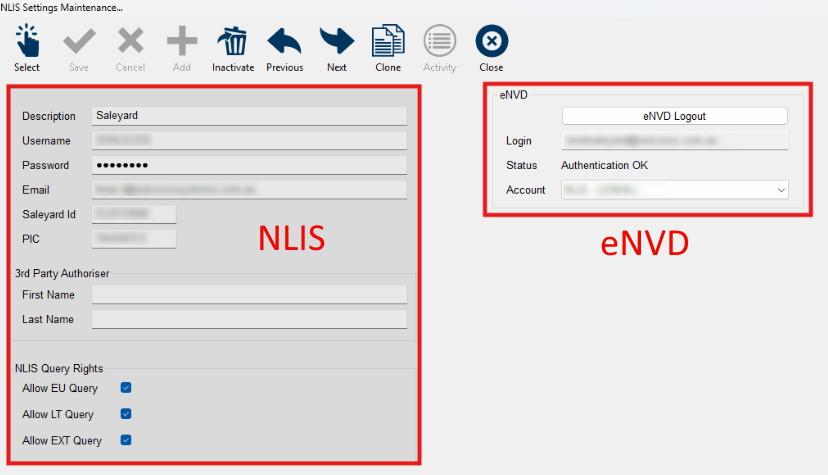Inactivate record using trash can icon
Screen dimensions: 828x475
(x=233, y=42)
